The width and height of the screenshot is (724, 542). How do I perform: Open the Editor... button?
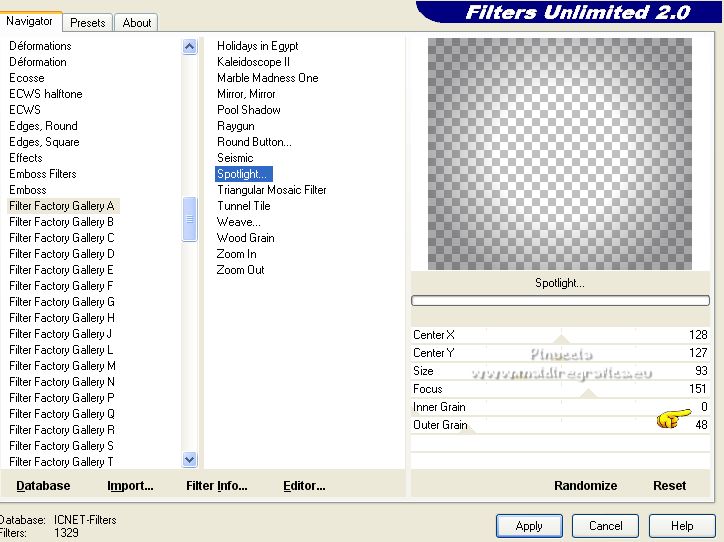point(304,486)
